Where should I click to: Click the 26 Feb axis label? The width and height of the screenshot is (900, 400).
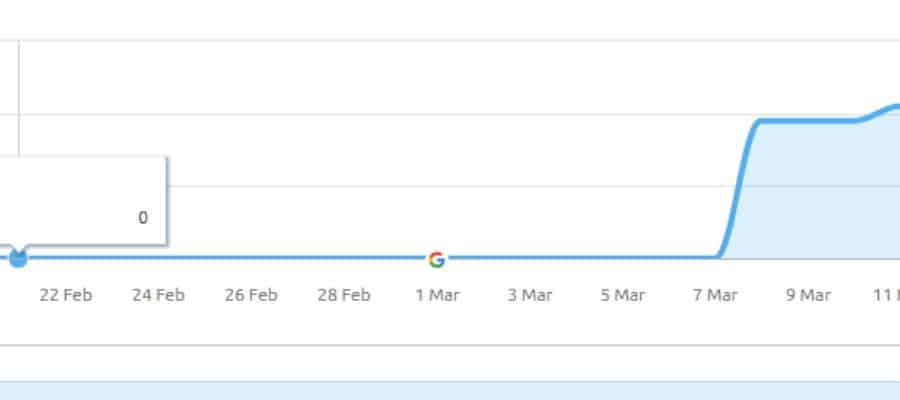pos(251,295)
